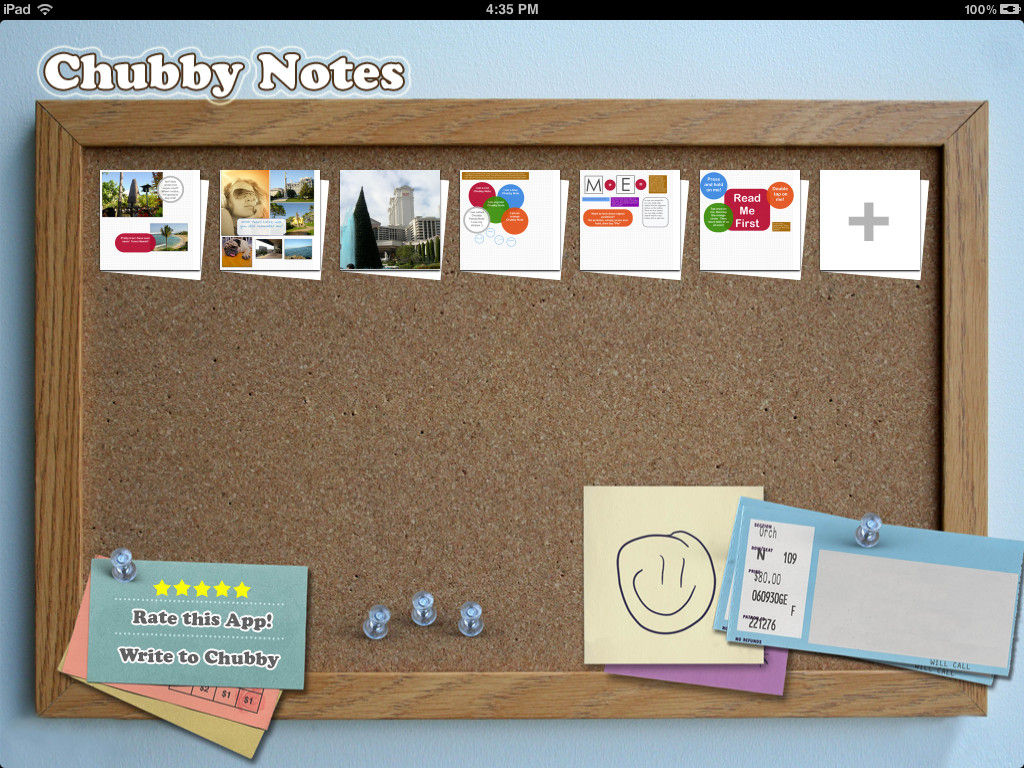1024x768 pixels.
Task: Tap the pushpin holding the rating card
Action: coord(123,564)
